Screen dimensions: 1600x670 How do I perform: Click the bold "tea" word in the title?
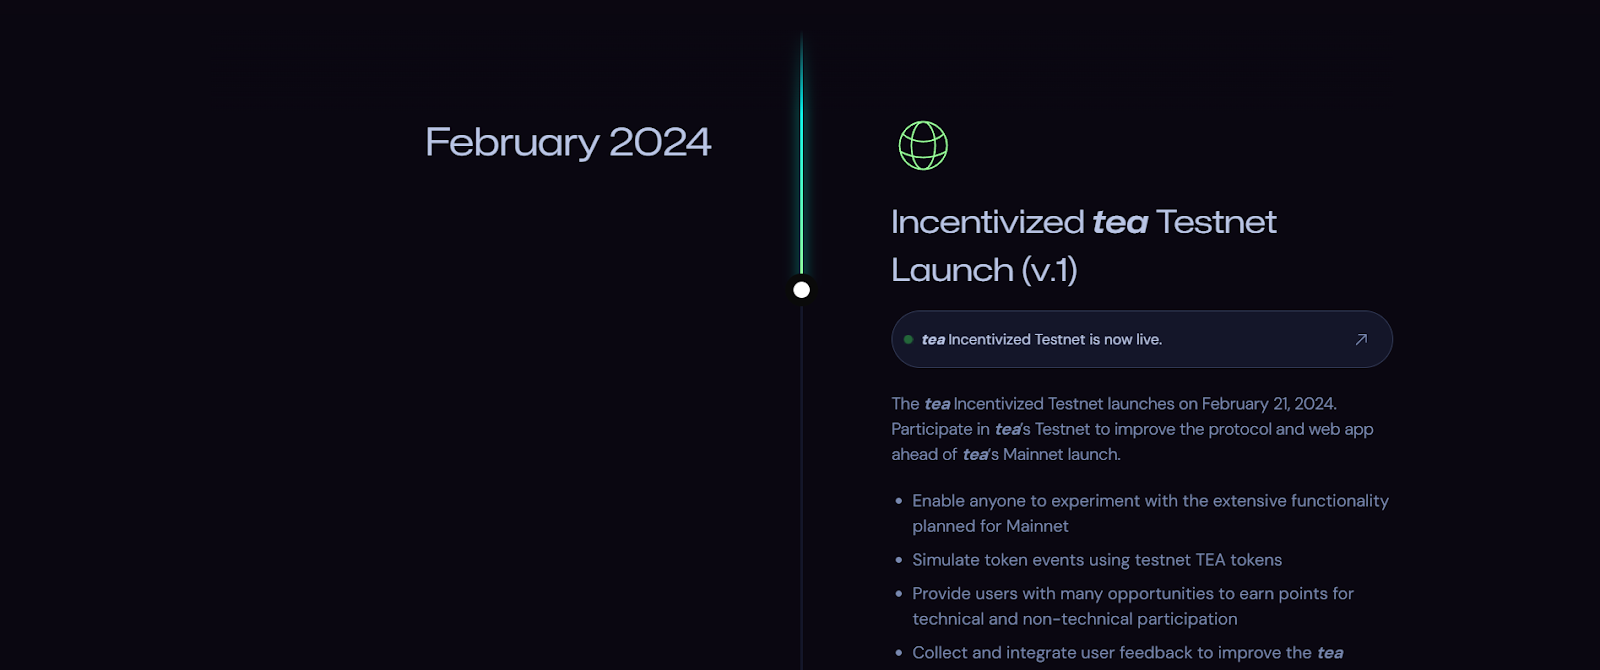point(1120,222)
